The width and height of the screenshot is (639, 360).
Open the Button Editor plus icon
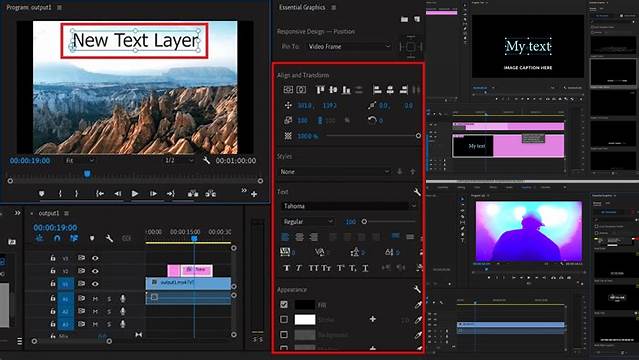point(254,194)
